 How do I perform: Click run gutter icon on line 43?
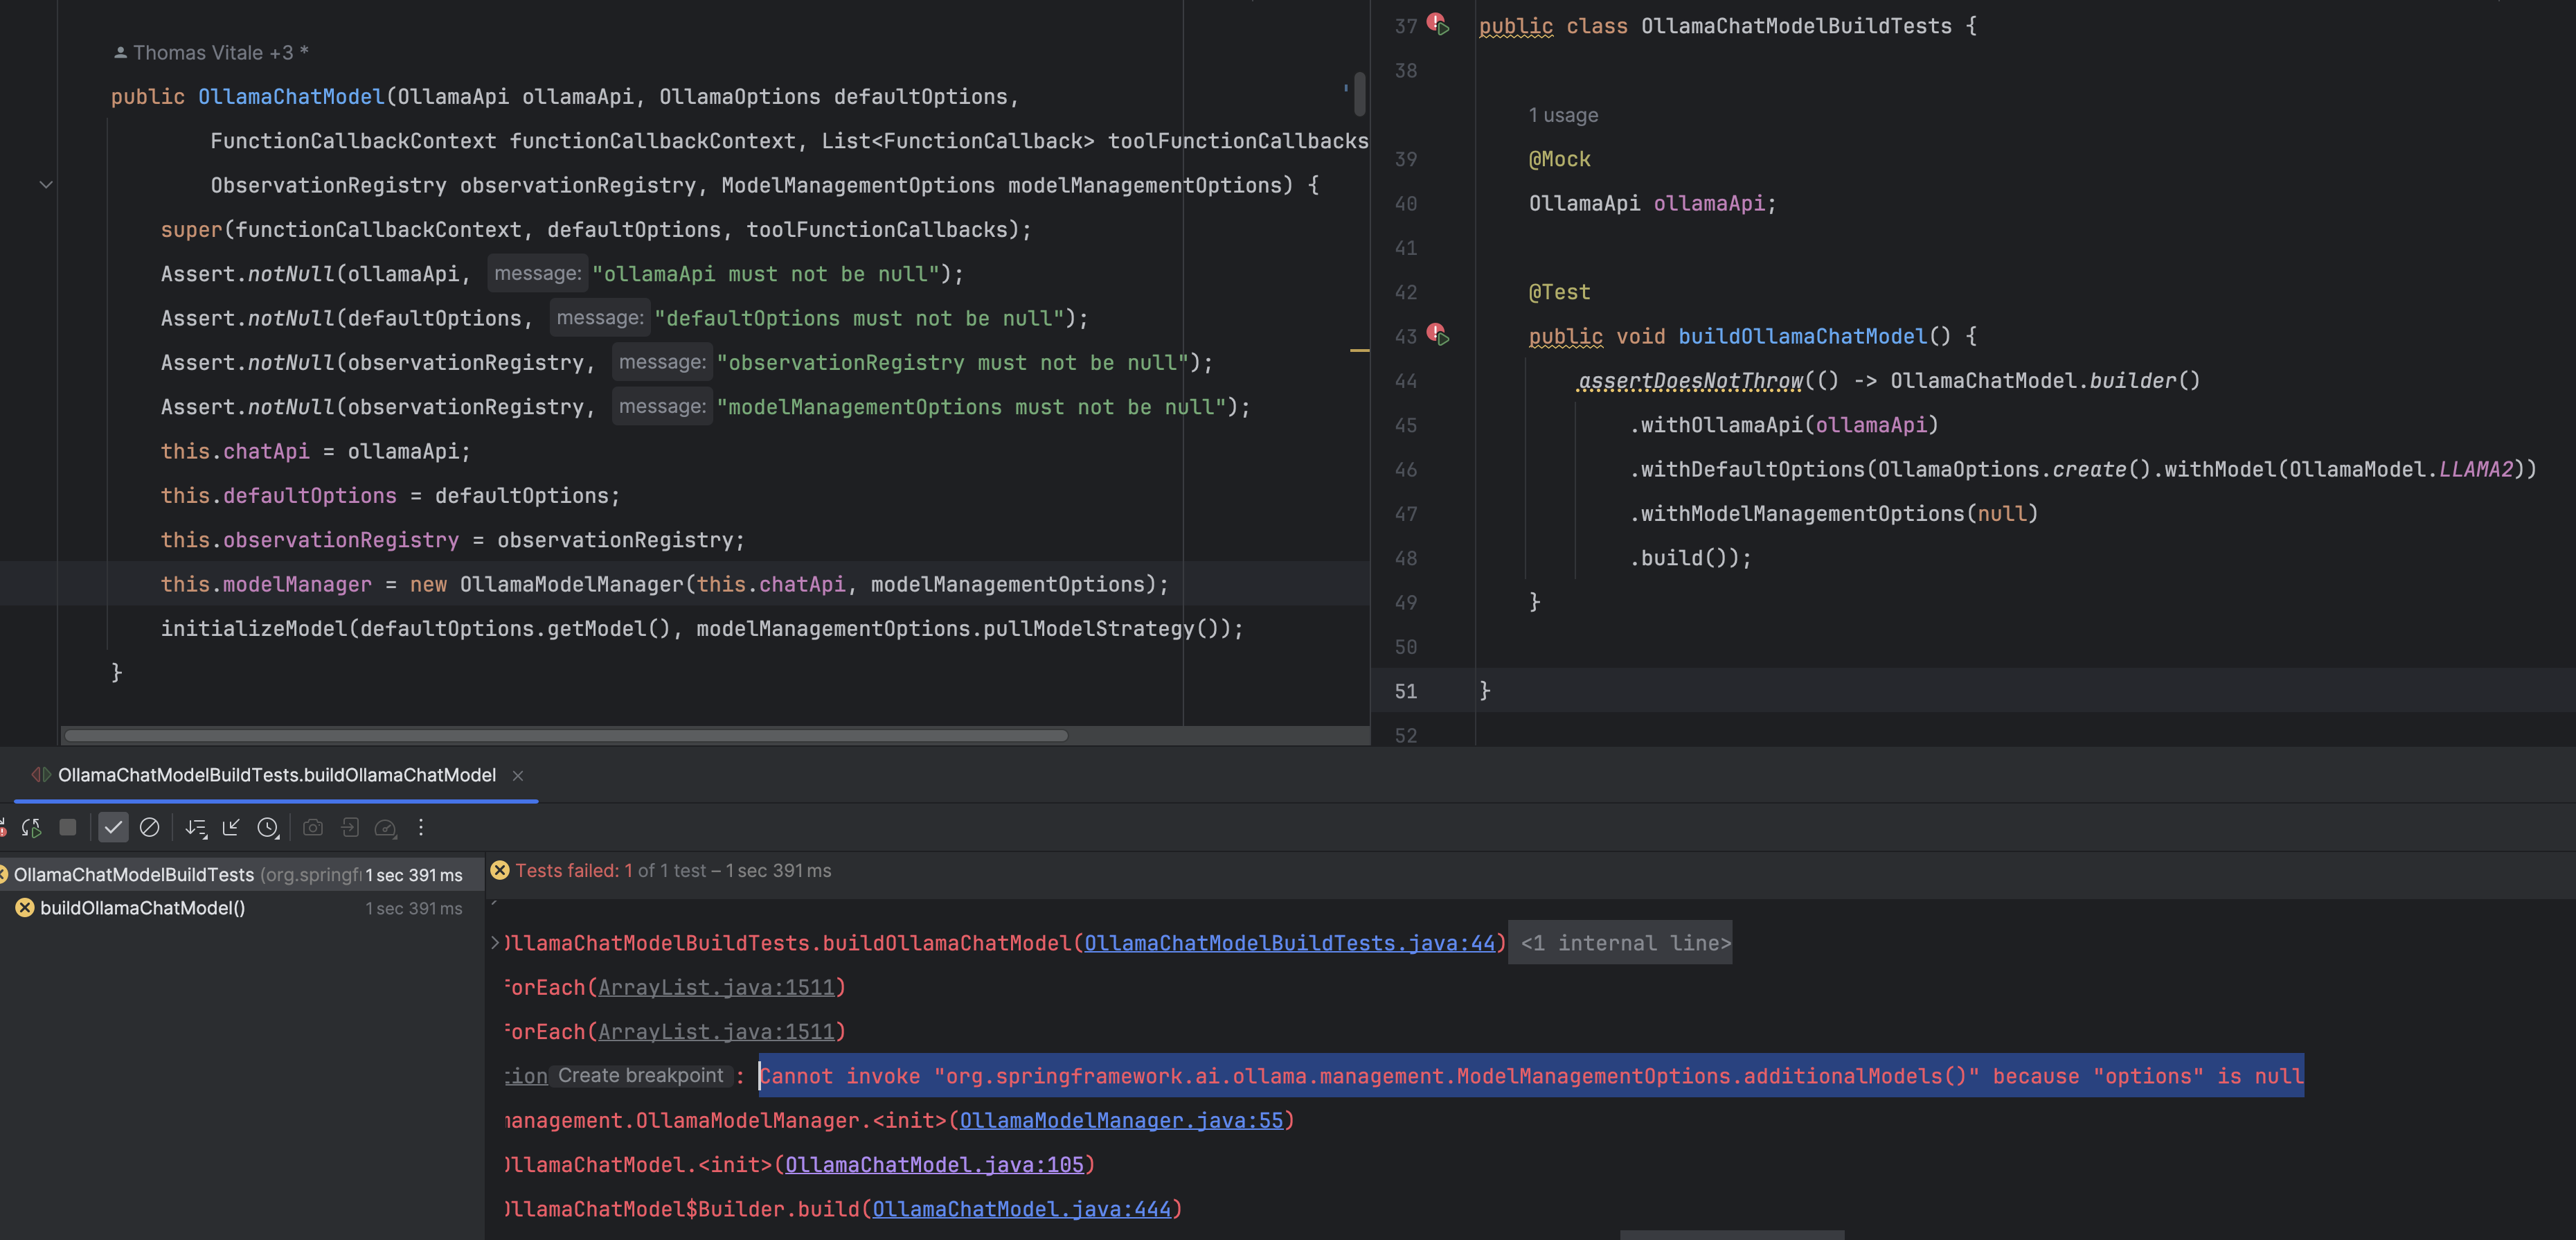(1439, 334)
